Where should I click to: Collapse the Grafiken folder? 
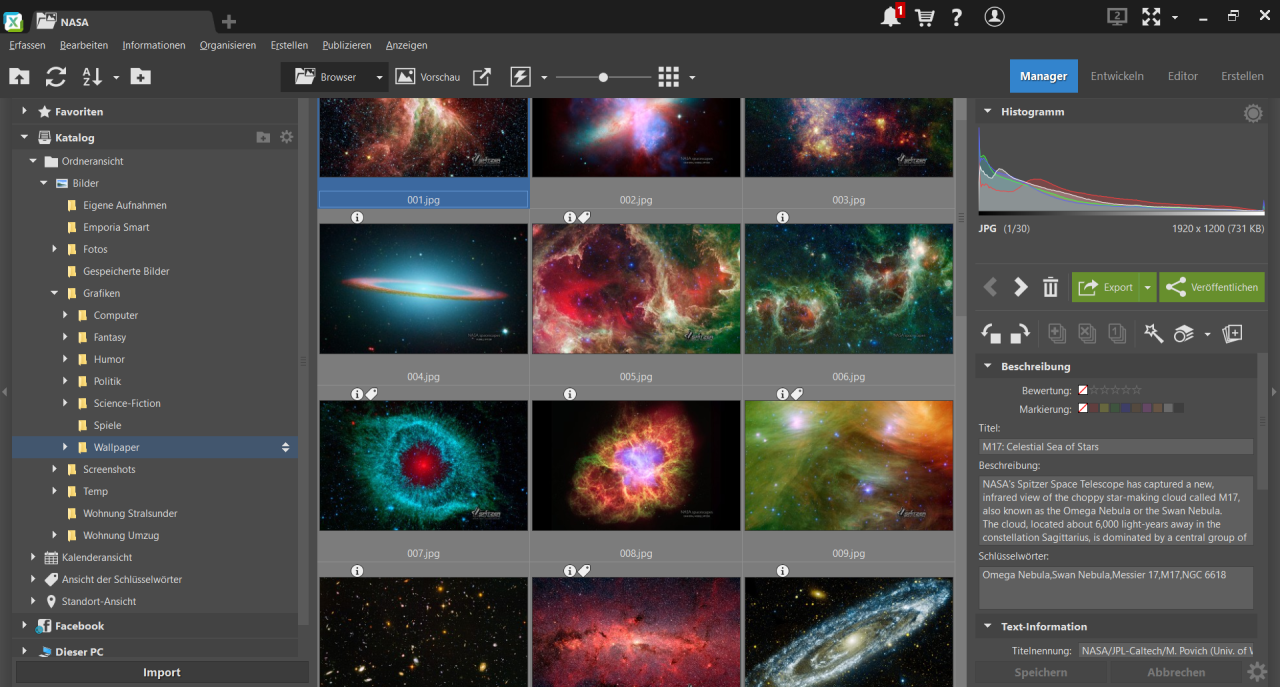point(55,293)
